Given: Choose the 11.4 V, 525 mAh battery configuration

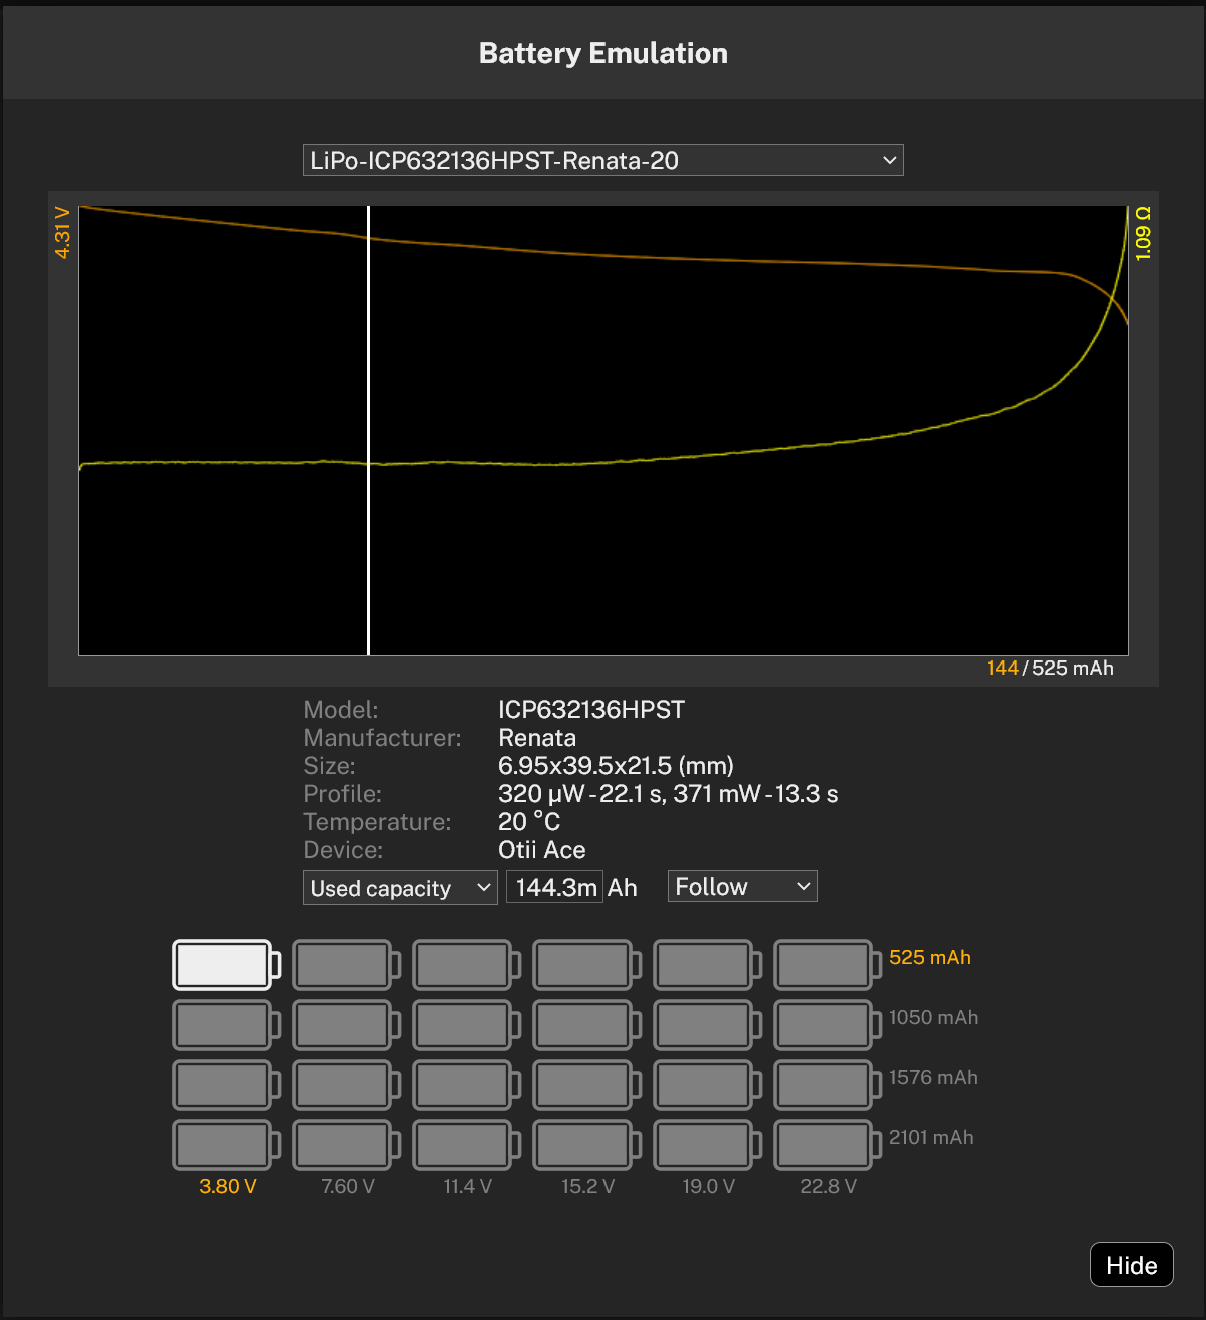Looking at the screenshot, I should pos(465,963).
